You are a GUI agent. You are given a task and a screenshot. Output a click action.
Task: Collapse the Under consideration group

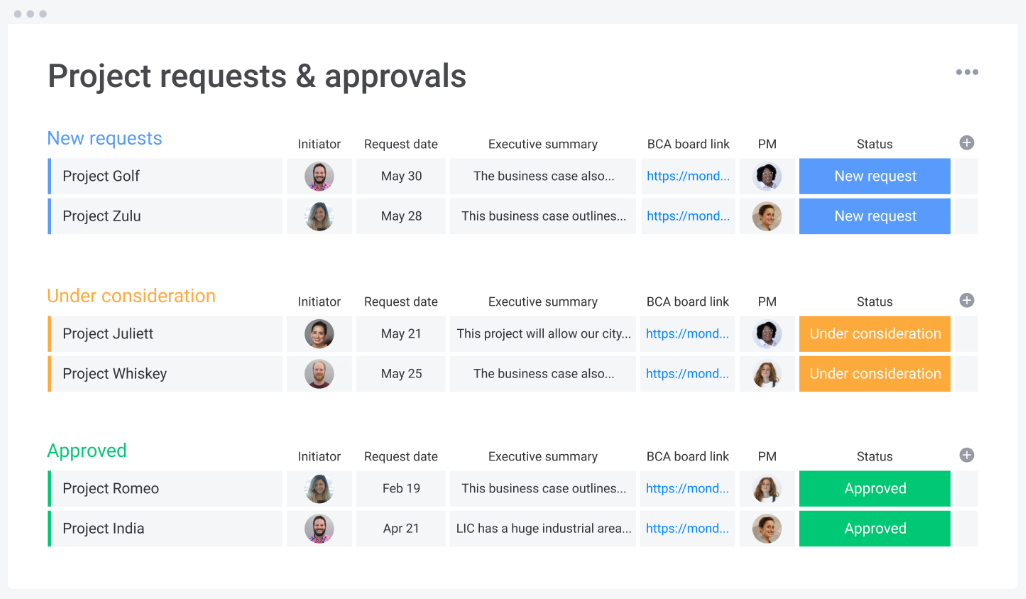pos(131,296)
